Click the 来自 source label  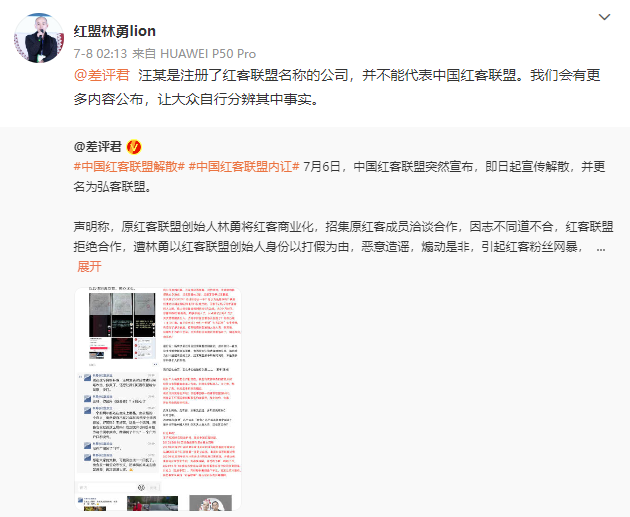pos(144,53)
